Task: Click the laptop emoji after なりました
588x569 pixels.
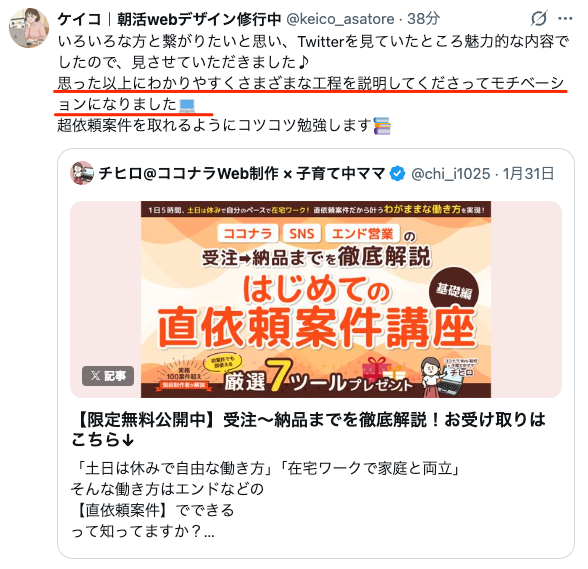Action: (187, 105)
